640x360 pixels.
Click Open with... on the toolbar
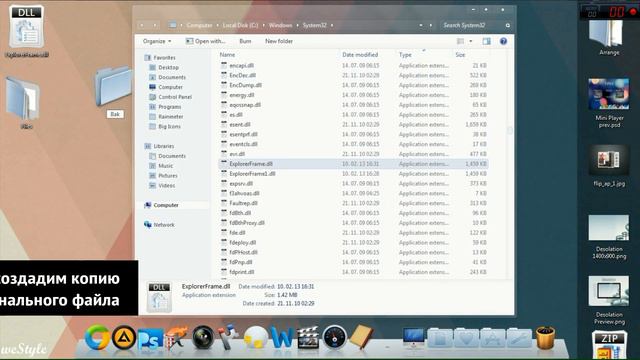[x=205, y=41]
